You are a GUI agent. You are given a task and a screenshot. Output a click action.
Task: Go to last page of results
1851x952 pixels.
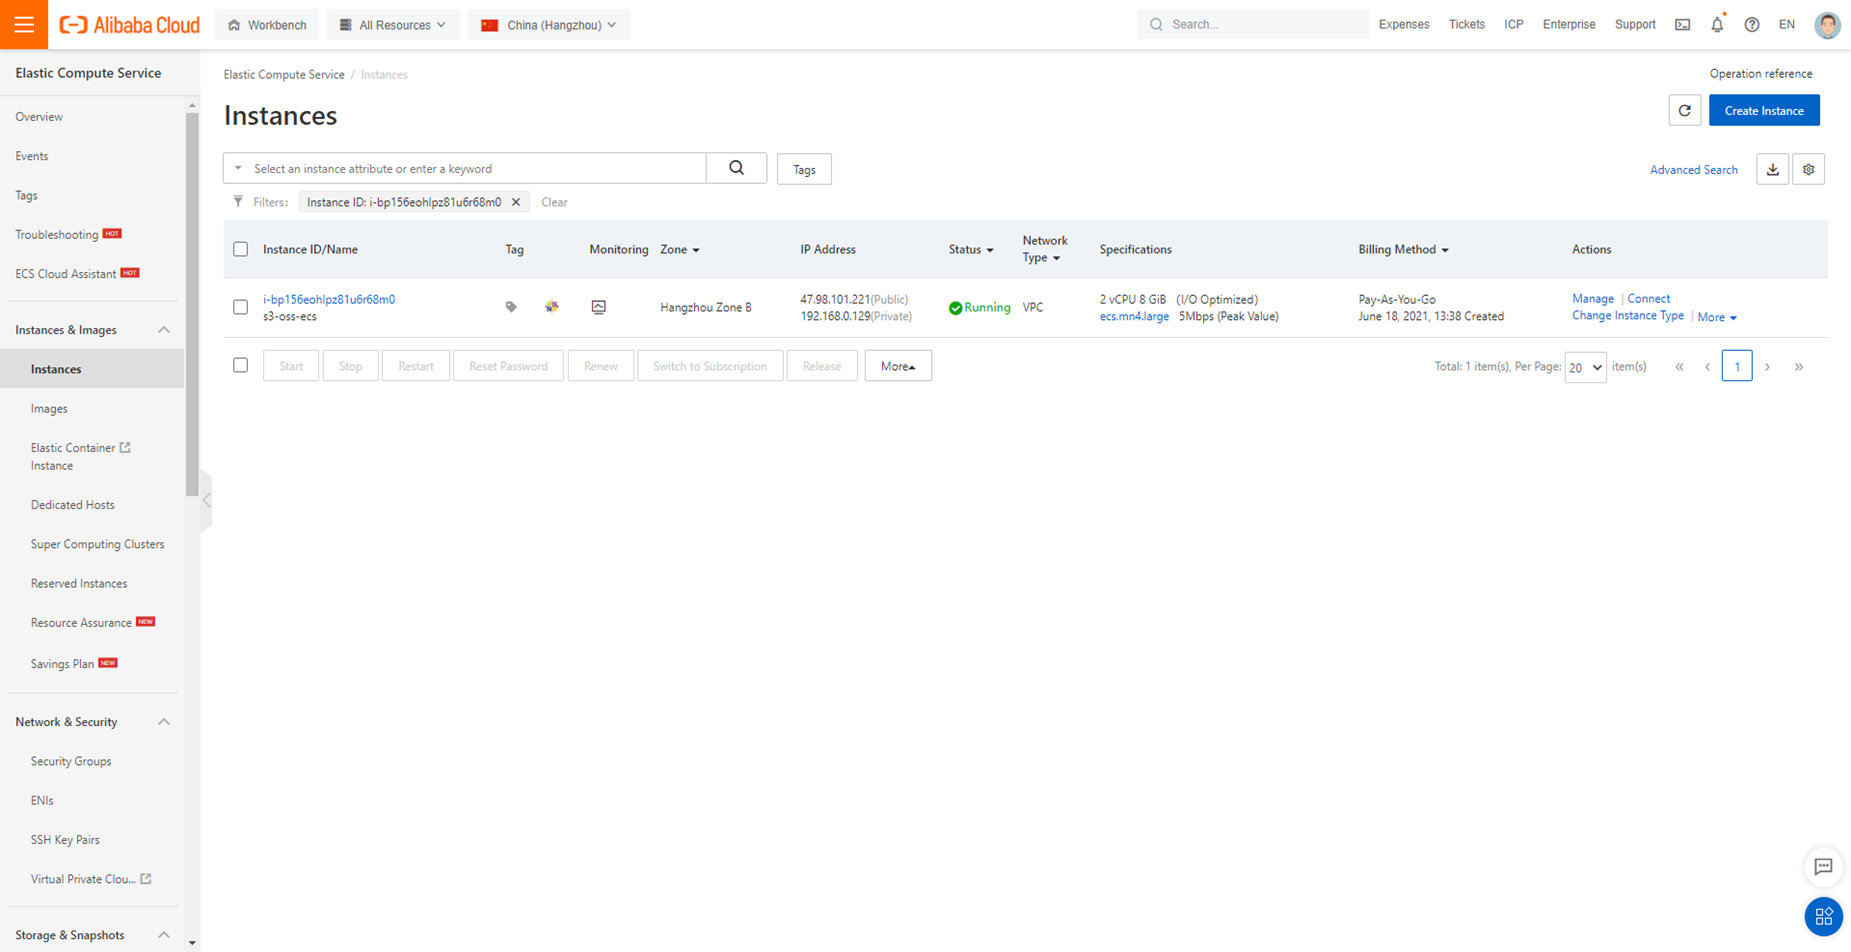pyautogui.click(x=1799, y=367)
